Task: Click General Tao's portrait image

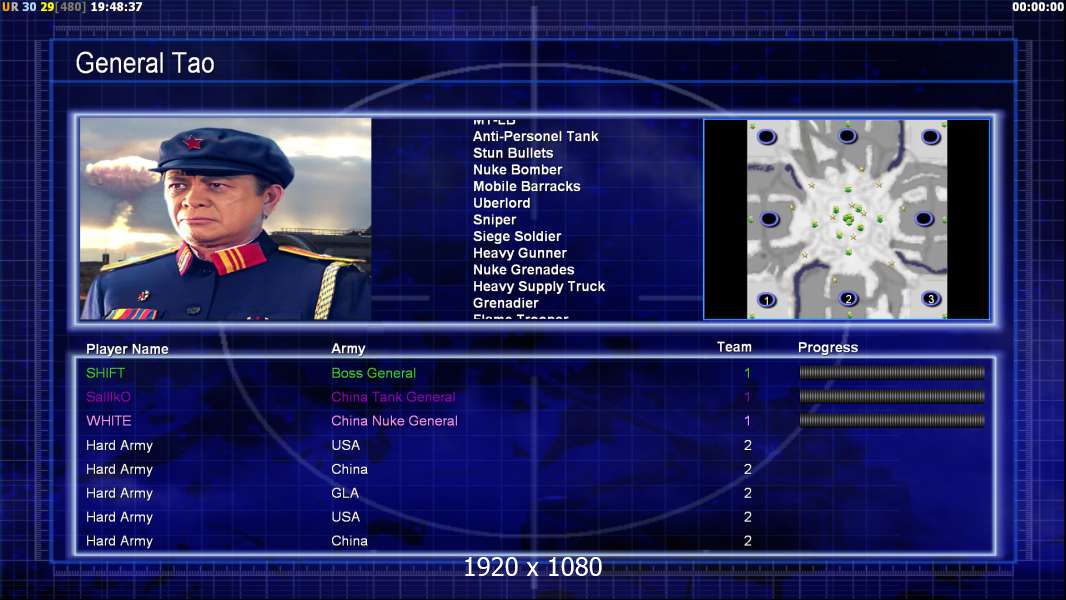Action: point(226,219)
